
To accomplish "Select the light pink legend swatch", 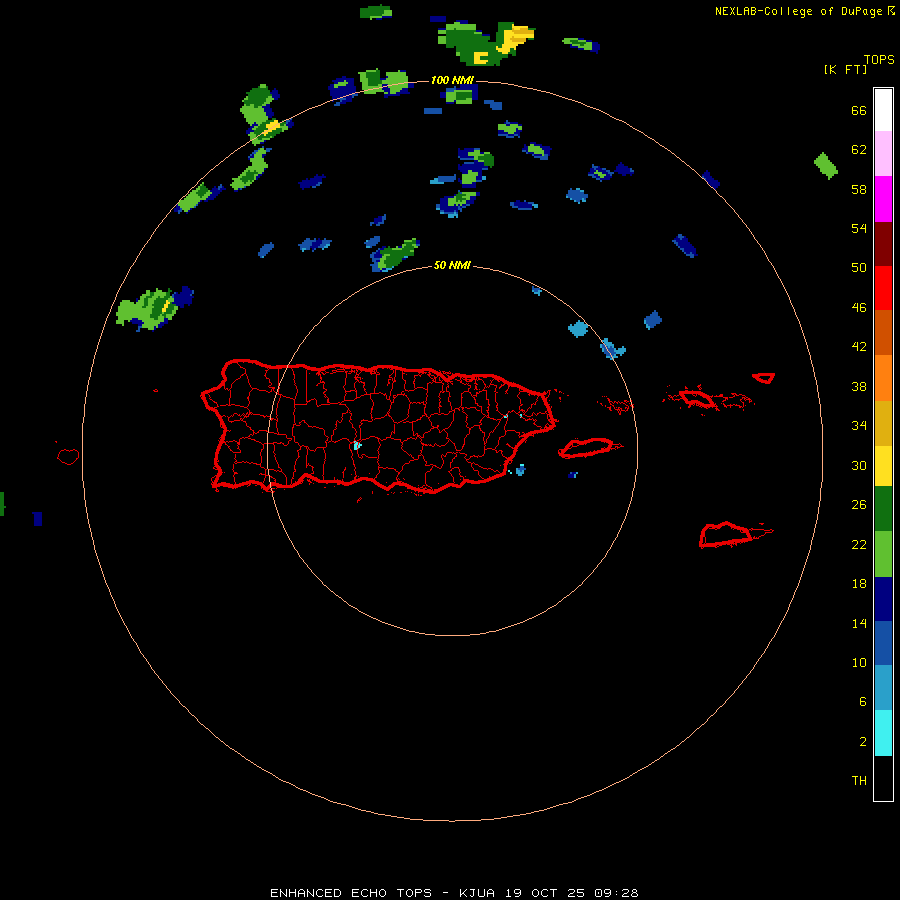I will click(883, 154).
